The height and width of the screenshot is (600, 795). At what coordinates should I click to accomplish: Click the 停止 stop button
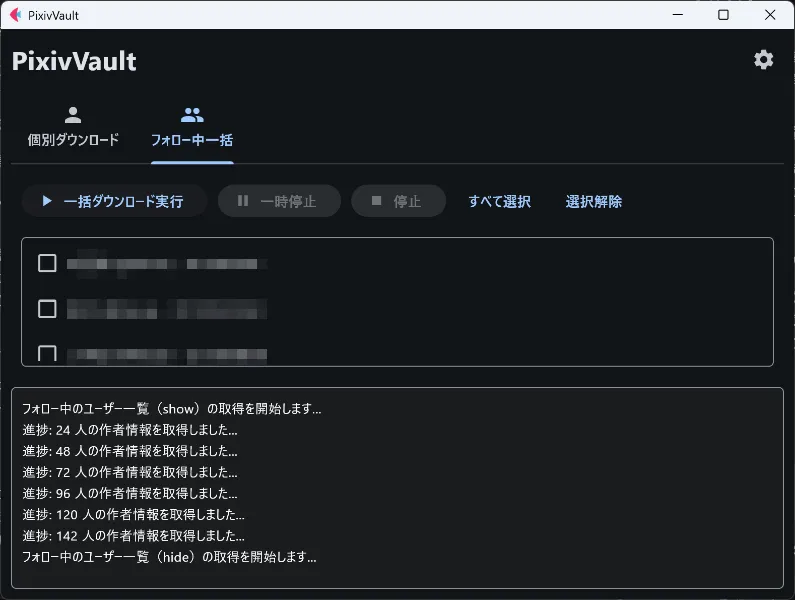(399, 201)
